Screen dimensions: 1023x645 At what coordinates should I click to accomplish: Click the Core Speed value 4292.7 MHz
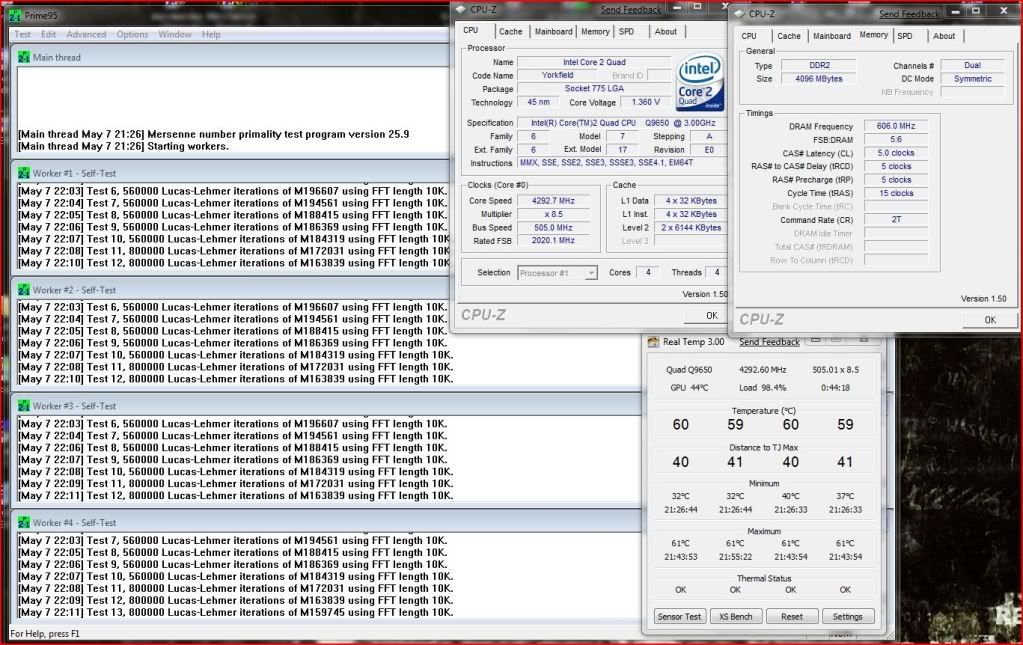pyautogui.click(x=553, y=201)
